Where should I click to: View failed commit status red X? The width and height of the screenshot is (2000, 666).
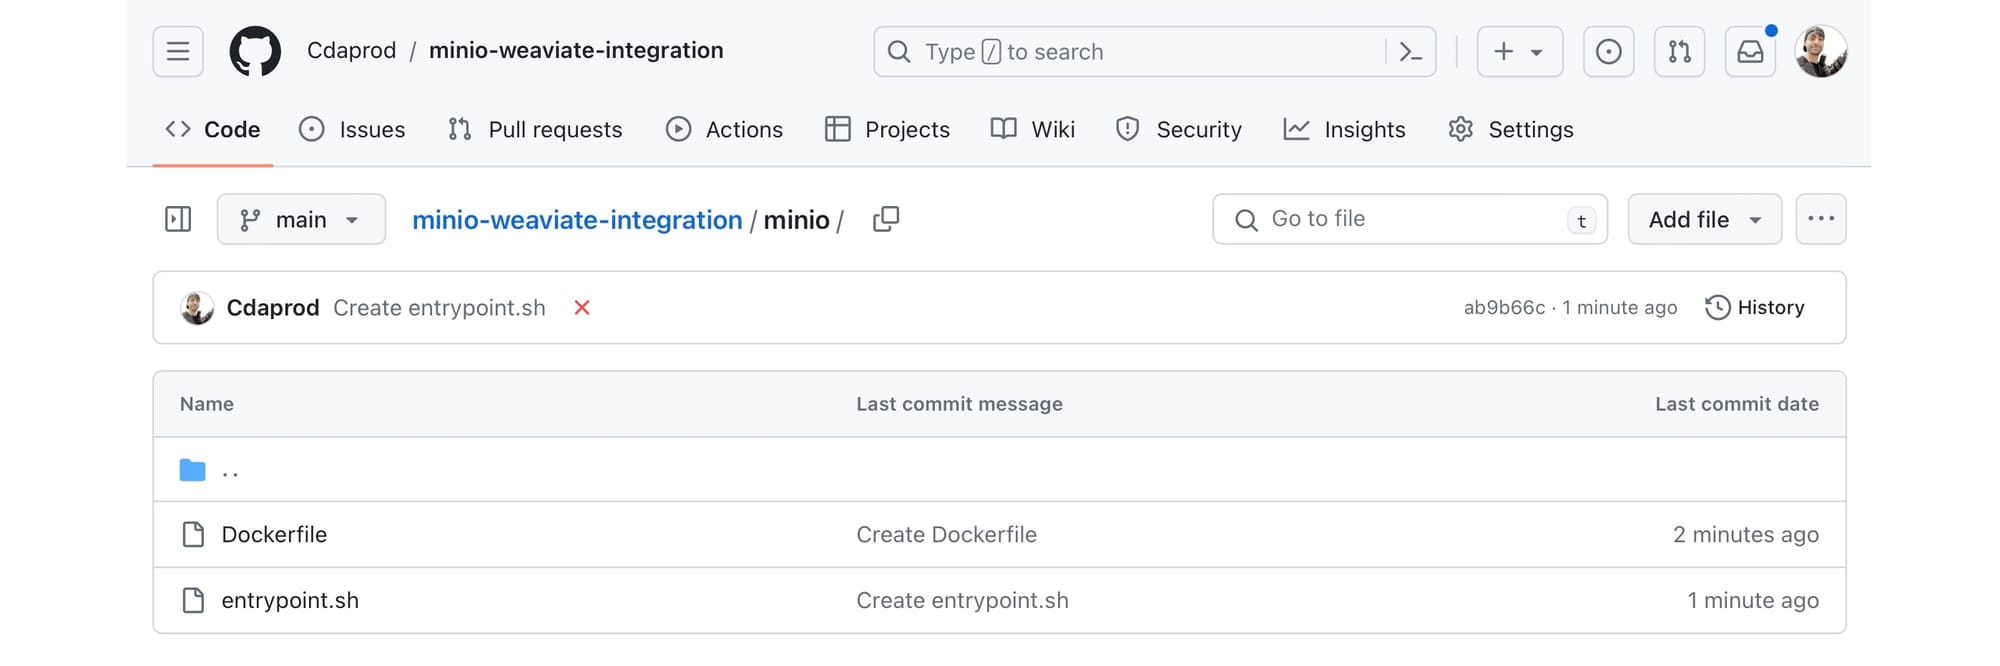tap(582, 308)
